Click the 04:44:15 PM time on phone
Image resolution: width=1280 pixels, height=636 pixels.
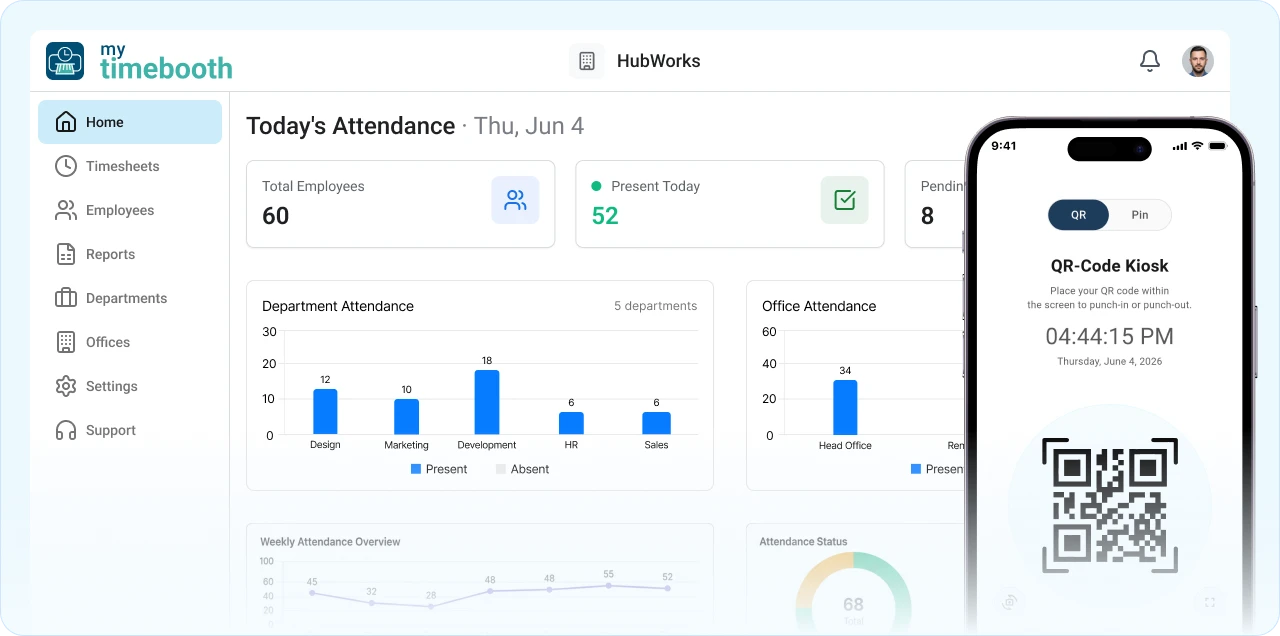pyautogui.click(x=1110, y=336)
